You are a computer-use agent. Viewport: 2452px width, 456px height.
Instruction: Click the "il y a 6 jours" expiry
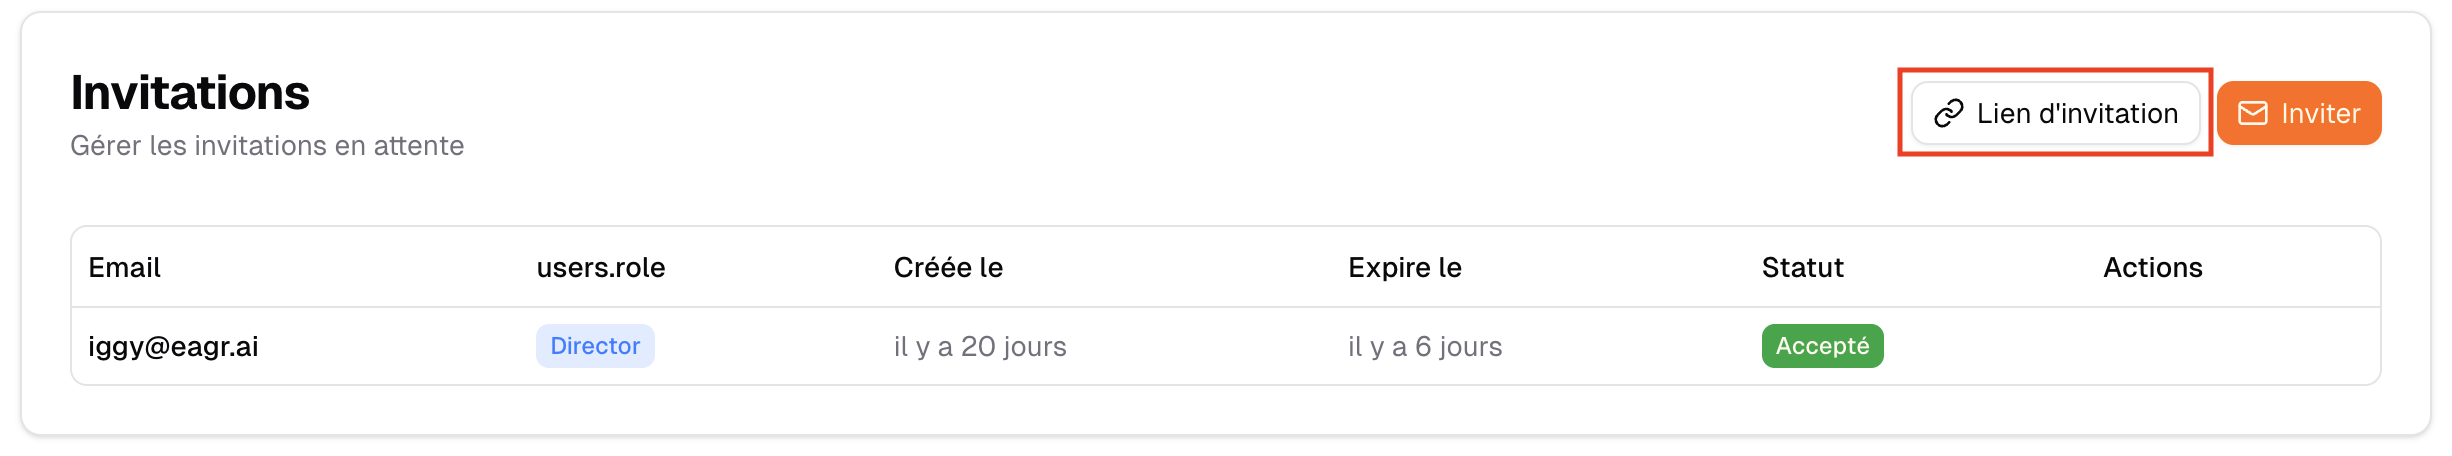point(1424,347)
